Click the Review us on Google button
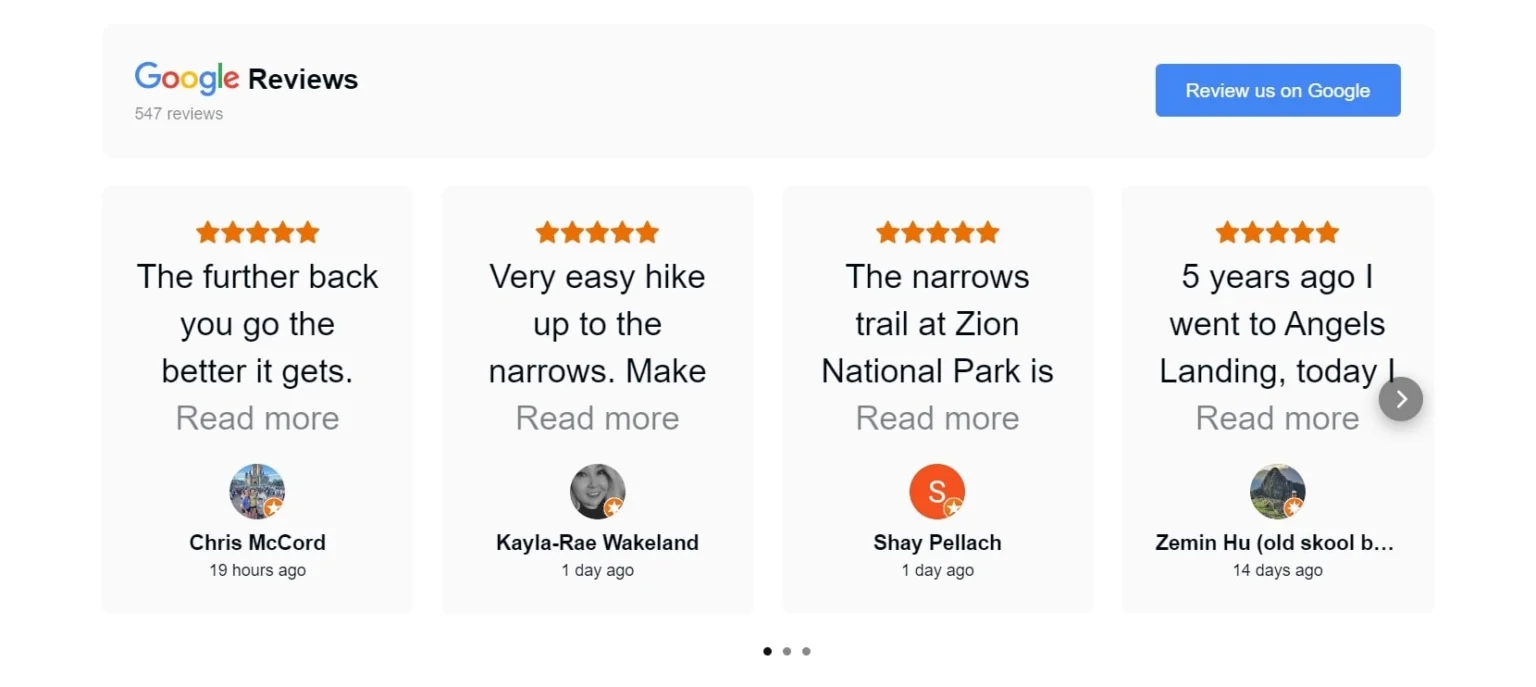 click(1277, 90)
